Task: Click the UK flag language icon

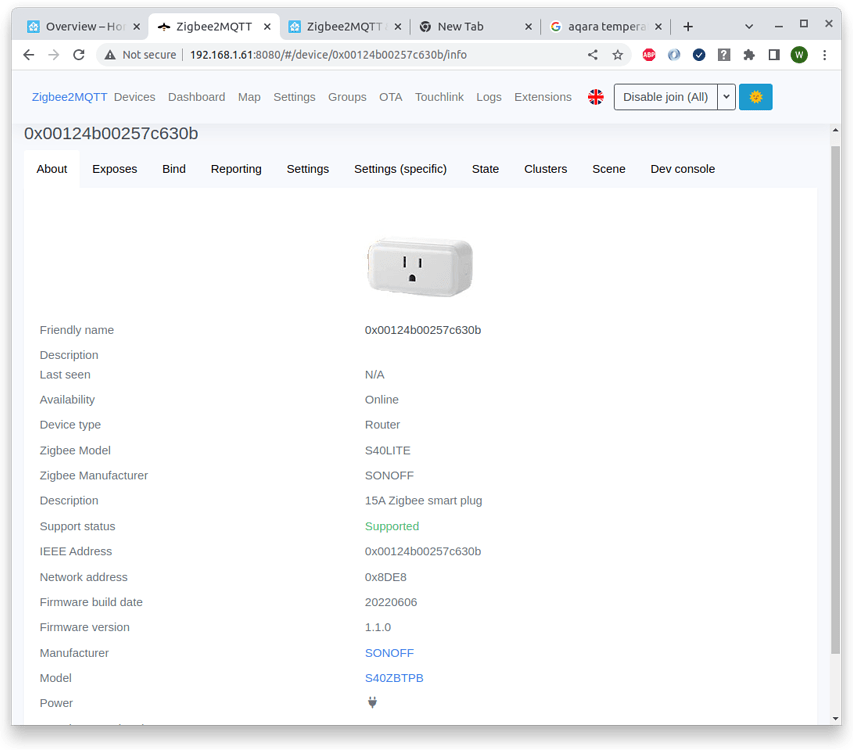Action: pyautogui.click(x=596, y=96)
